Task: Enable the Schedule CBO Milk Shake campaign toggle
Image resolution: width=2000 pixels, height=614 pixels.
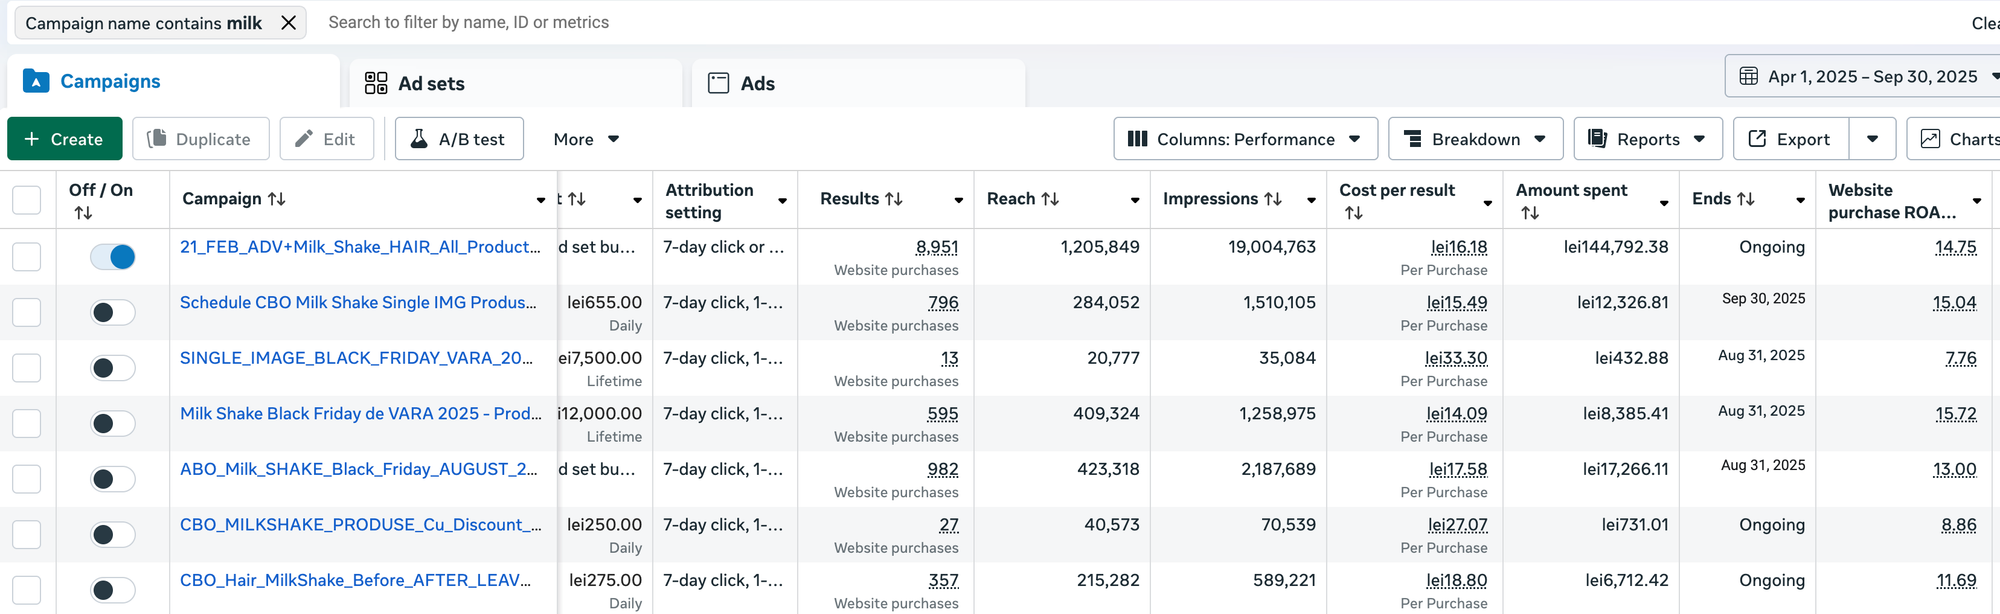Action: click(x=113, y=313)
